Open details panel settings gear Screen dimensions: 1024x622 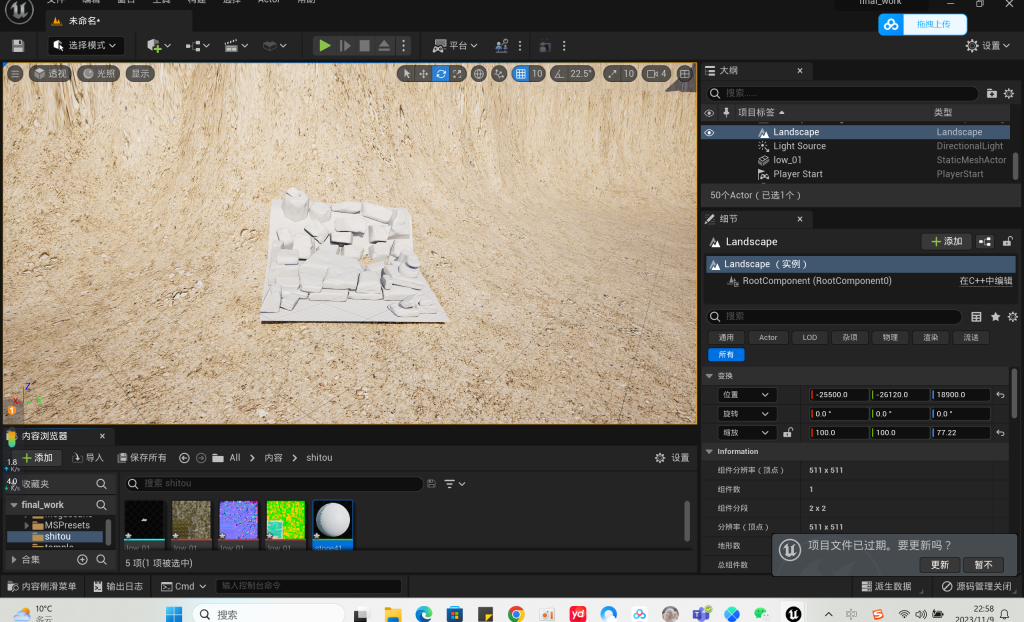[x=1012, y=317]
